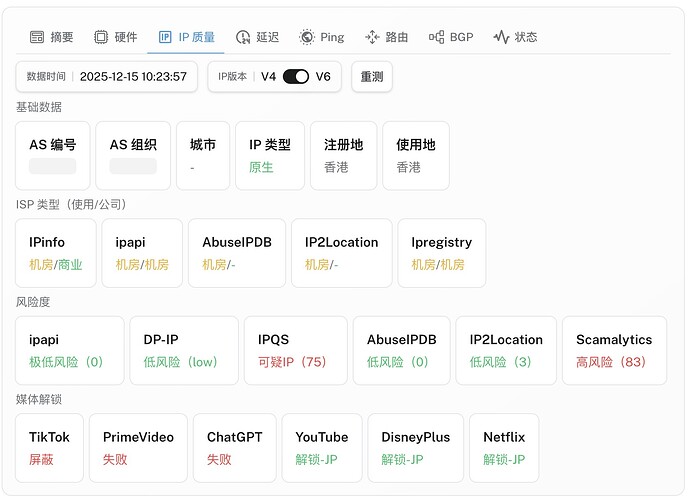Viewport: 689px width, 499px height.
Task: Click the IP2Location 机房/- card
Action: (341, 253)
